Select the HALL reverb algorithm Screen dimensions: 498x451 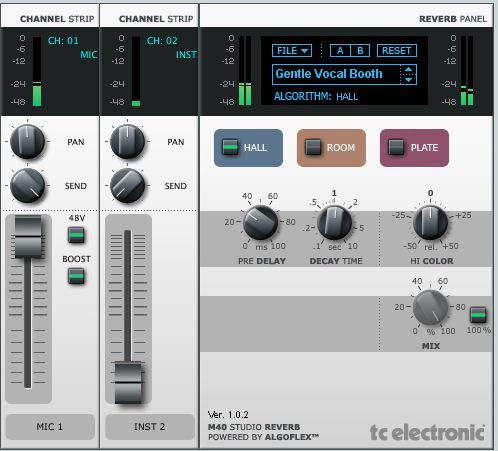coord(248,148)
